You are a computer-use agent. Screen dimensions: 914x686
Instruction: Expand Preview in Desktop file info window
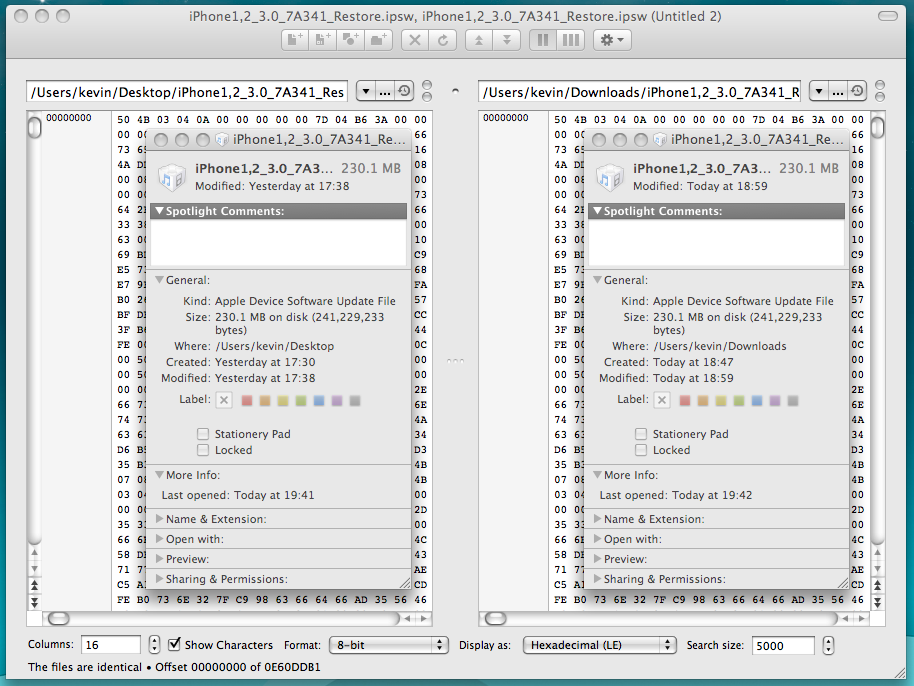pyautogui.click(x=160, y=558)
